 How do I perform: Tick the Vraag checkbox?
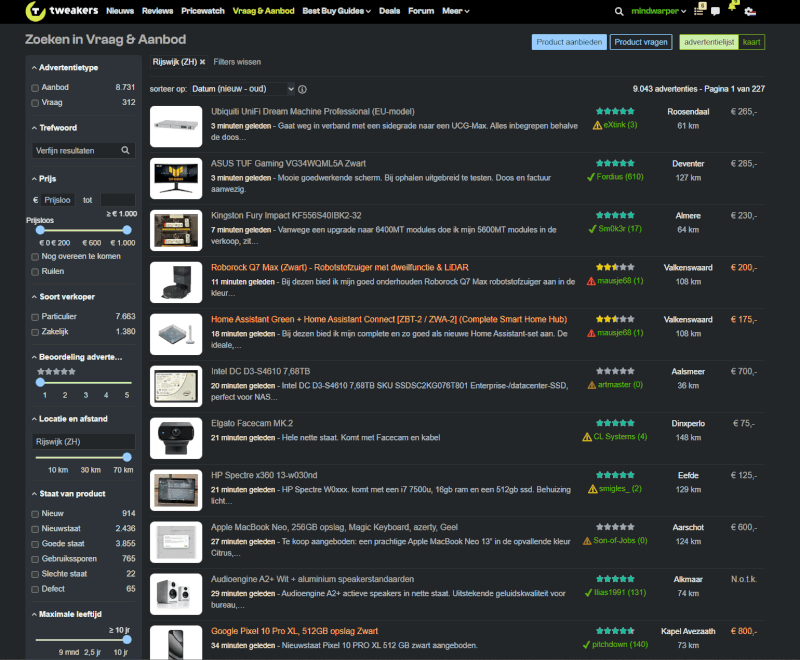(x=35, y=103)
